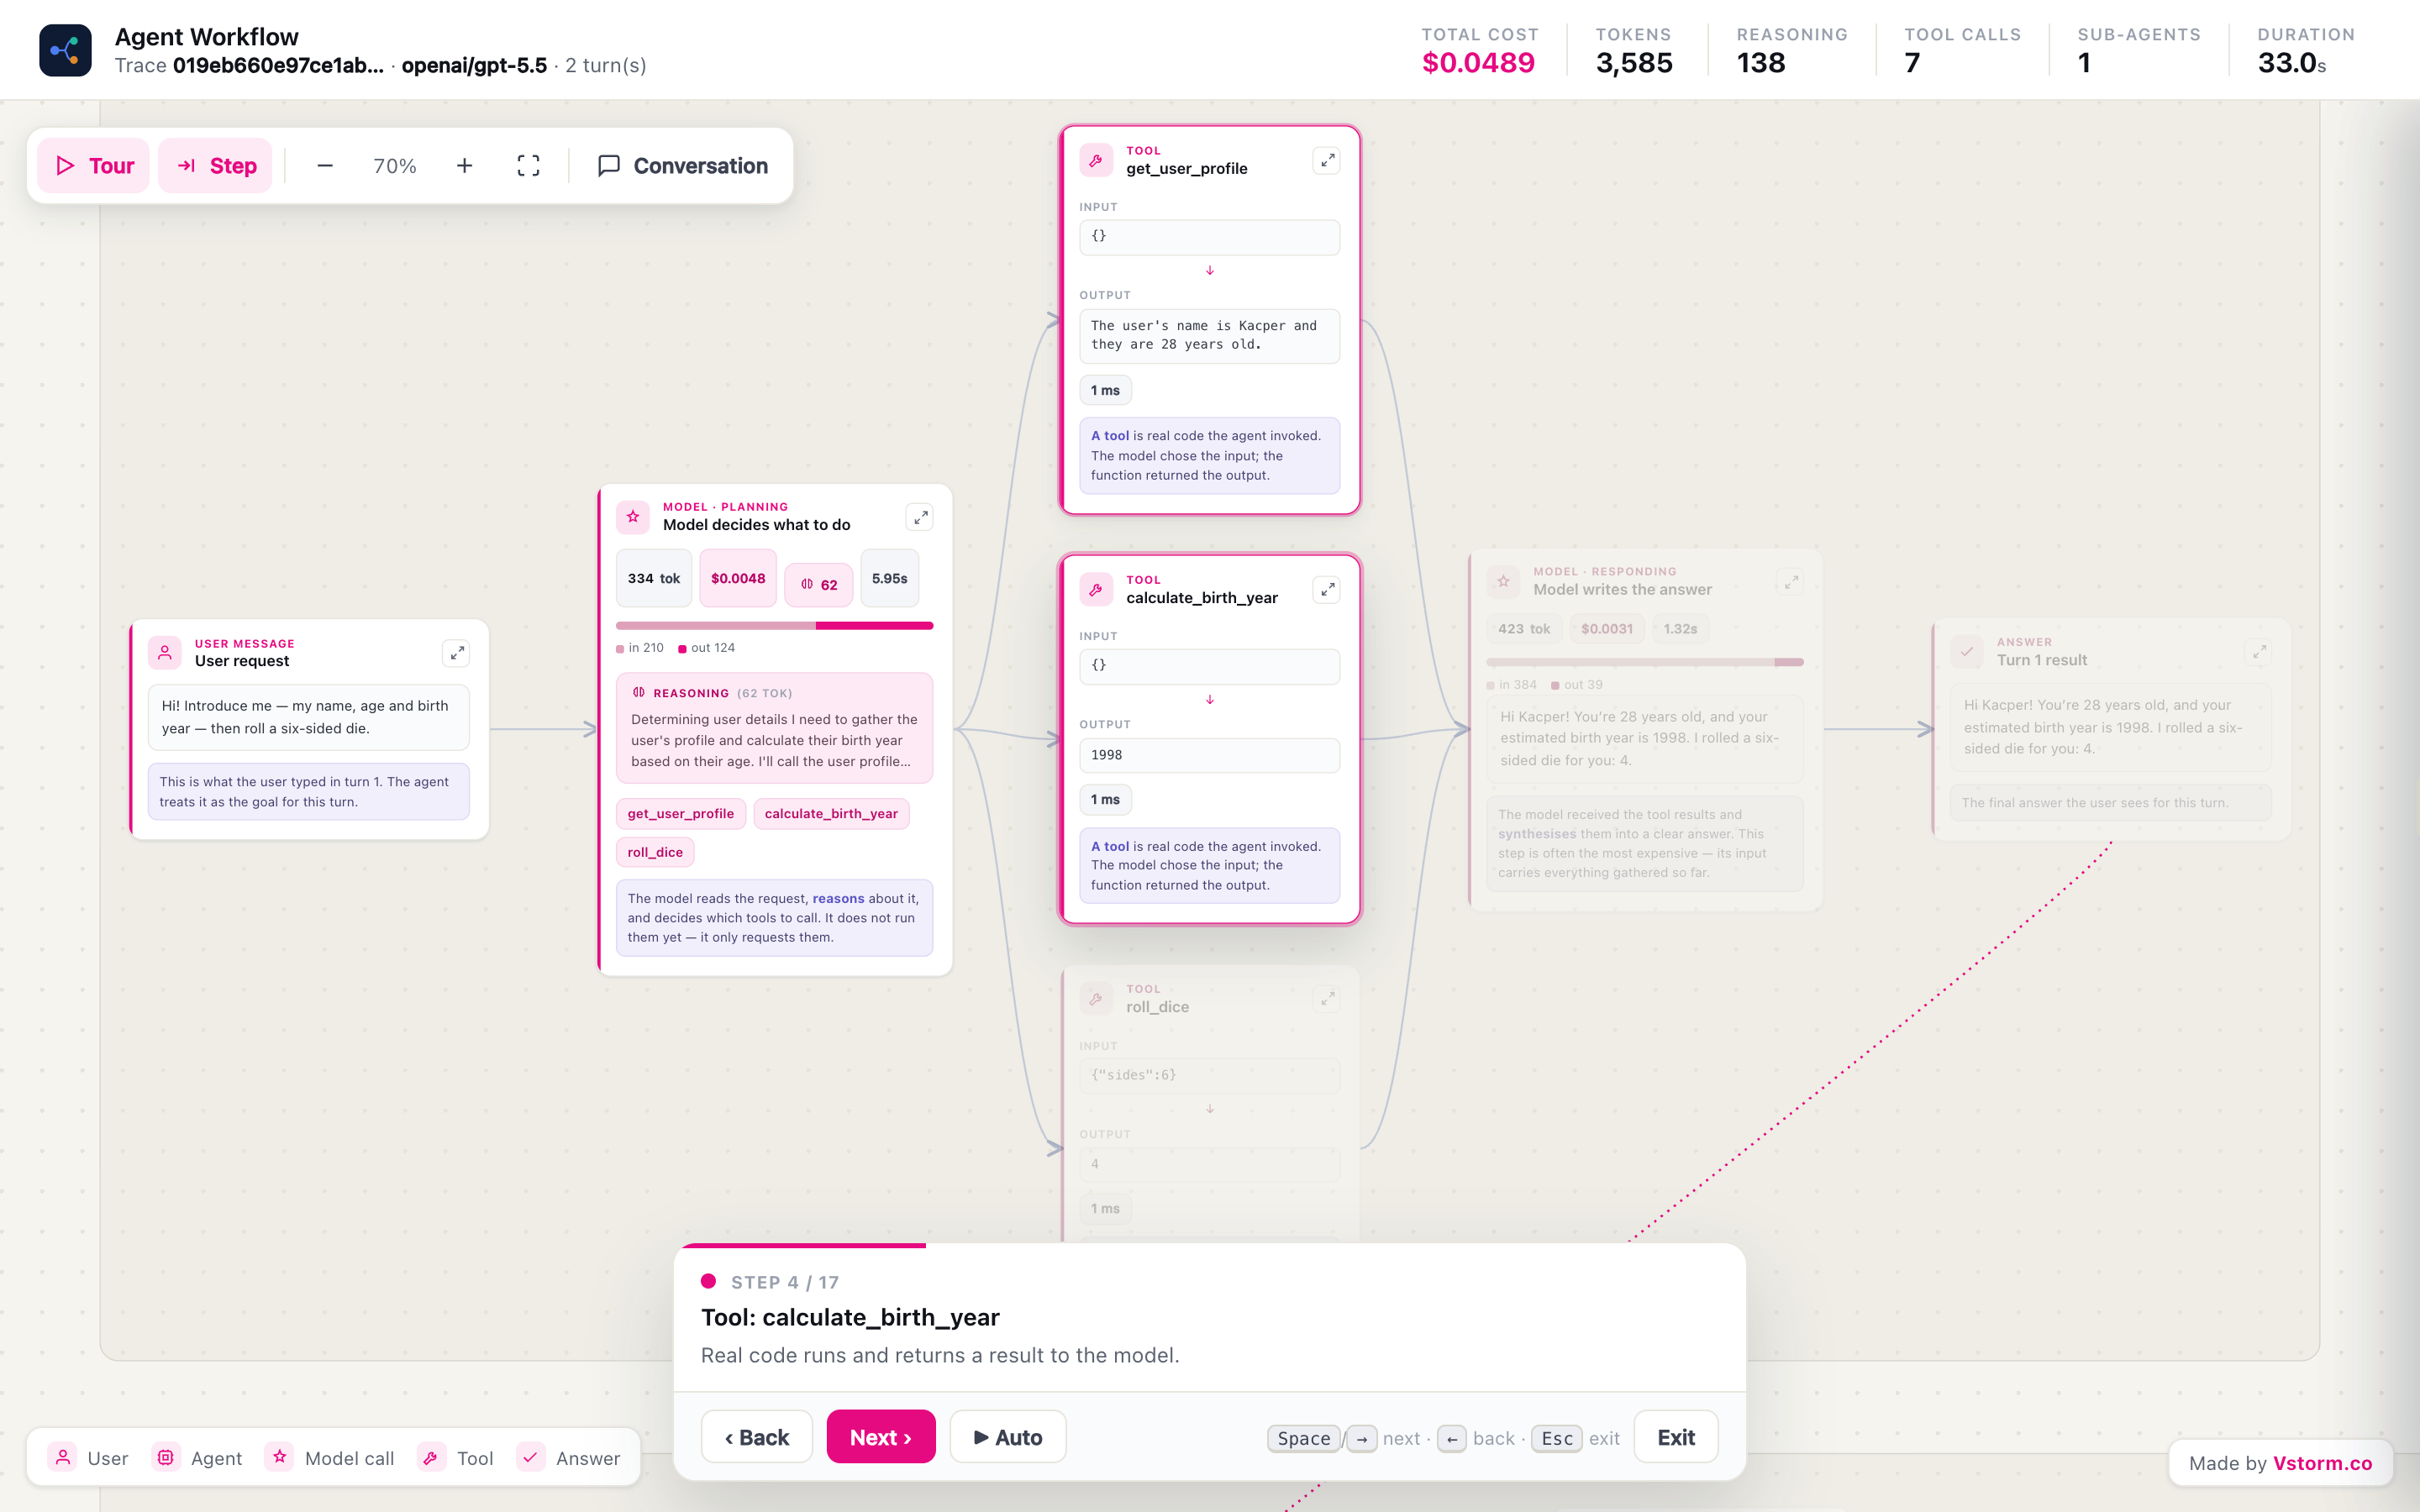Click the fit-to-screen icon
This screenshot has height=1512, width=2420.
(528, 166)
